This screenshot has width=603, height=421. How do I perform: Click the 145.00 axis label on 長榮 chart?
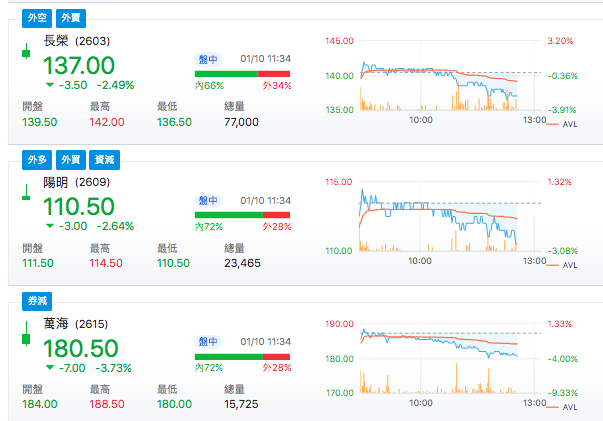coord(339,41)
